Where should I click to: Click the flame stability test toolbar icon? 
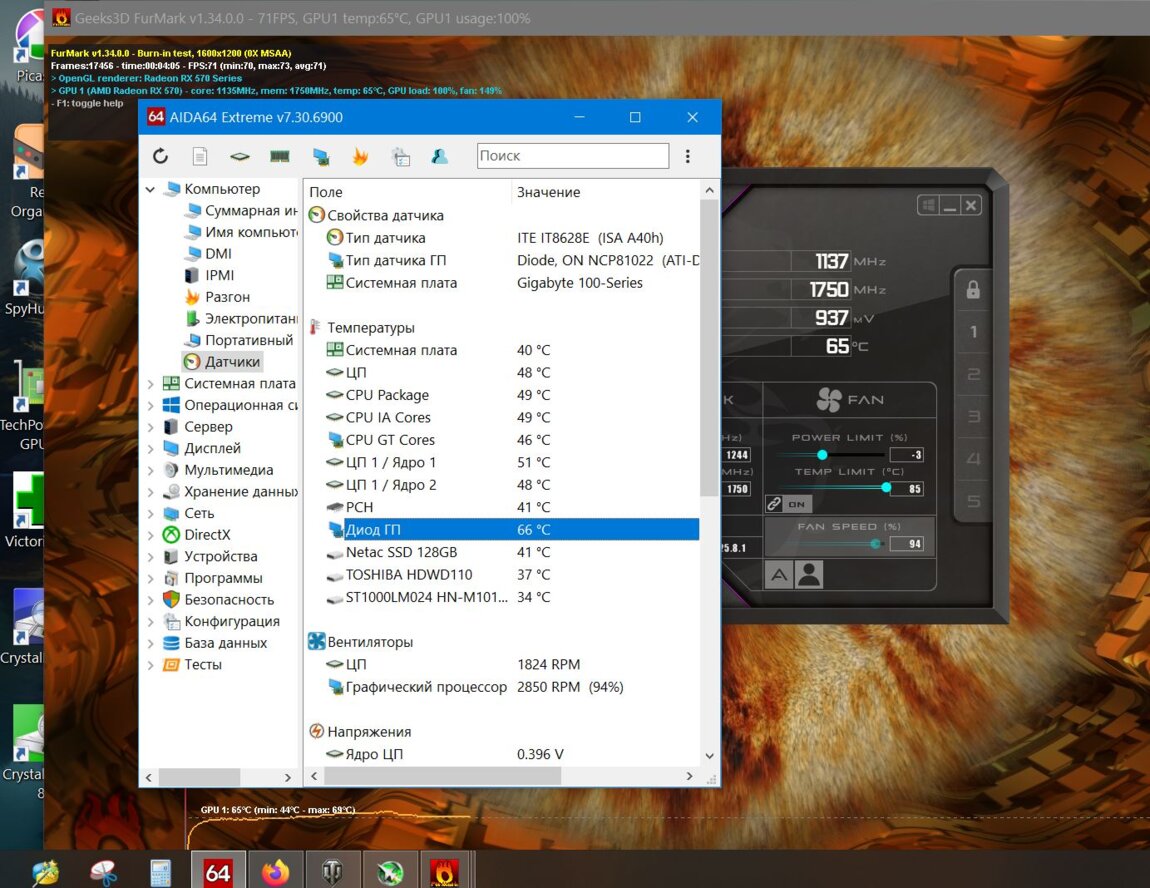(x=360, y=156)
